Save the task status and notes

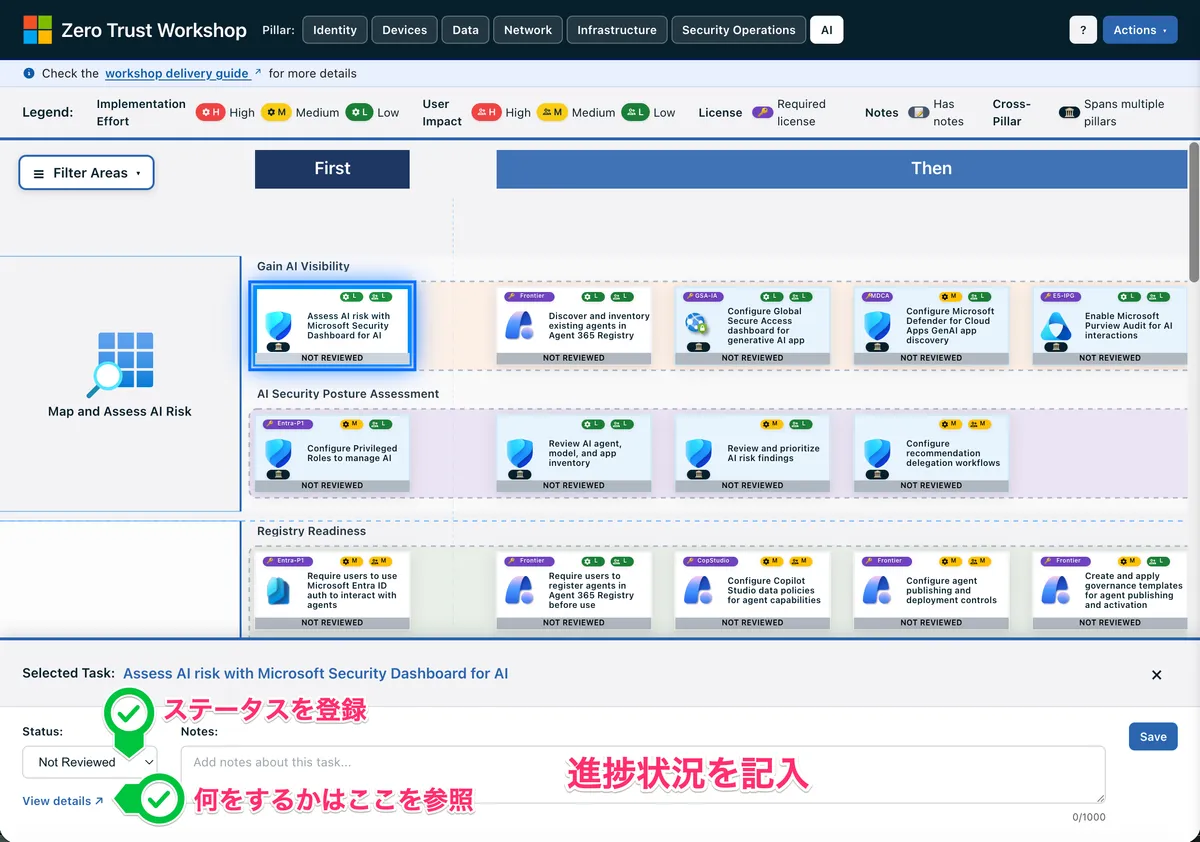(1152, 737)
